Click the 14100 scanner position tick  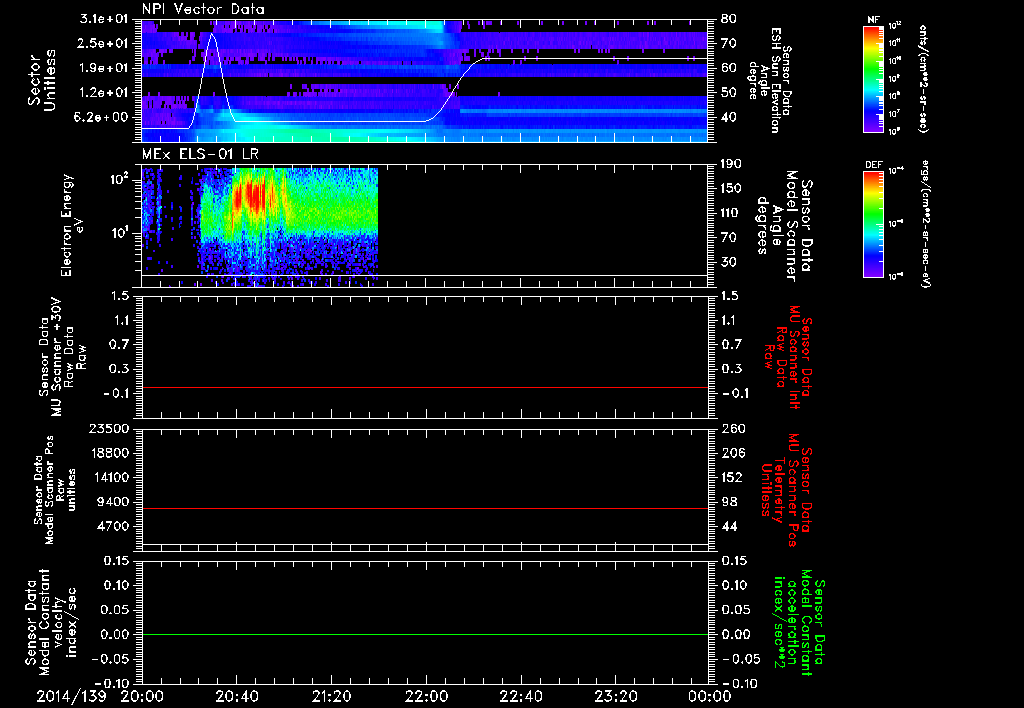click(108, 477)
